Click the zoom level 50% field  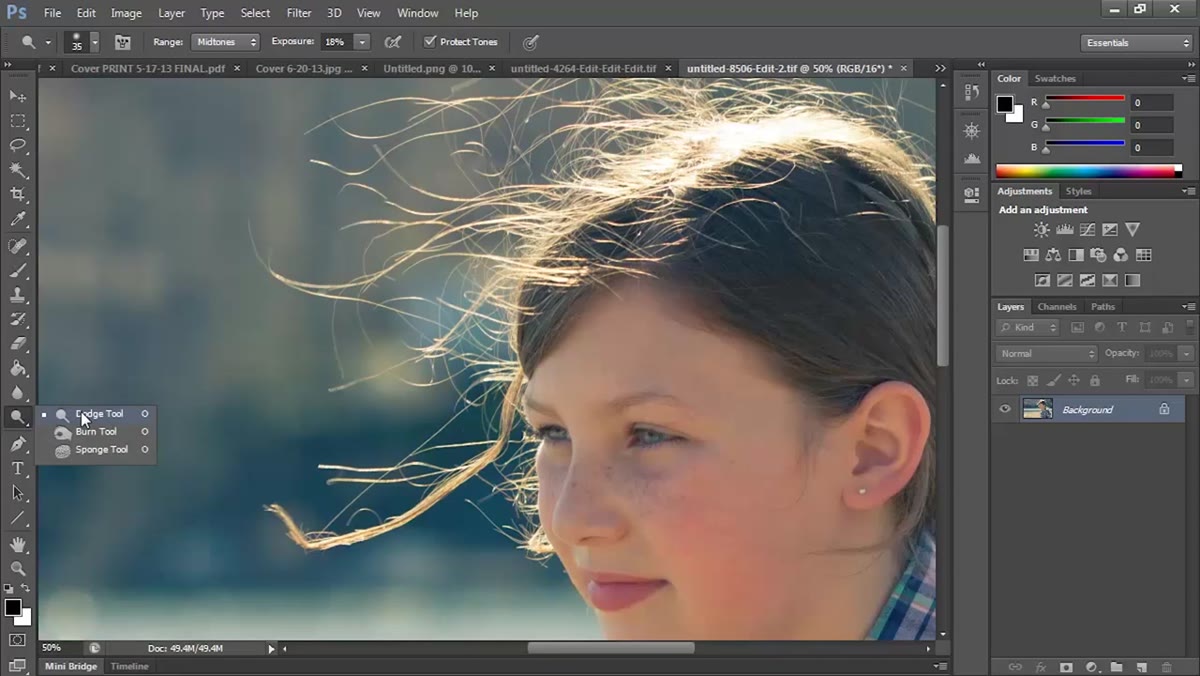[51, 648]
